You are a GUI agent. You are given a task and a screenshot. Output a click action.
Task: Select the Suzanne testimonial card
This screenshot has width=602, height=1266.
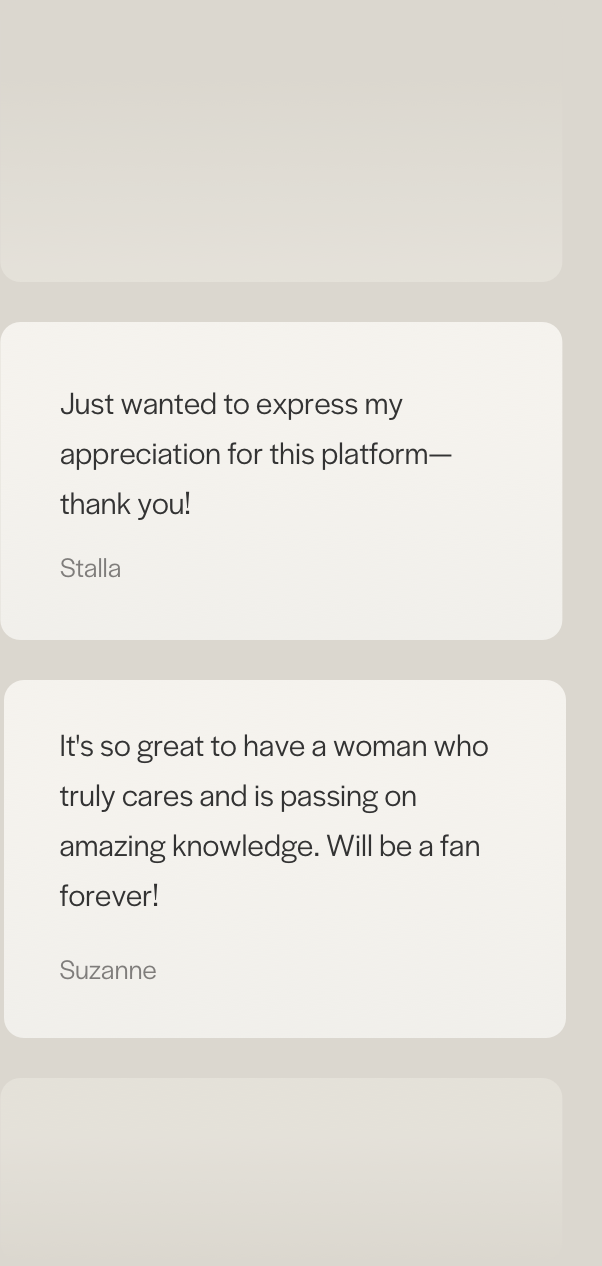click(285, 859)
